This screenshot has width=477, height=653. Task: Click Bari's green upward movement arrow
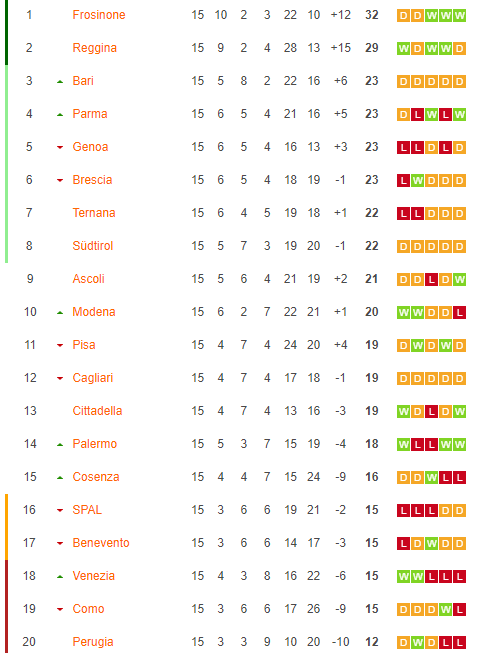point(60,82)
